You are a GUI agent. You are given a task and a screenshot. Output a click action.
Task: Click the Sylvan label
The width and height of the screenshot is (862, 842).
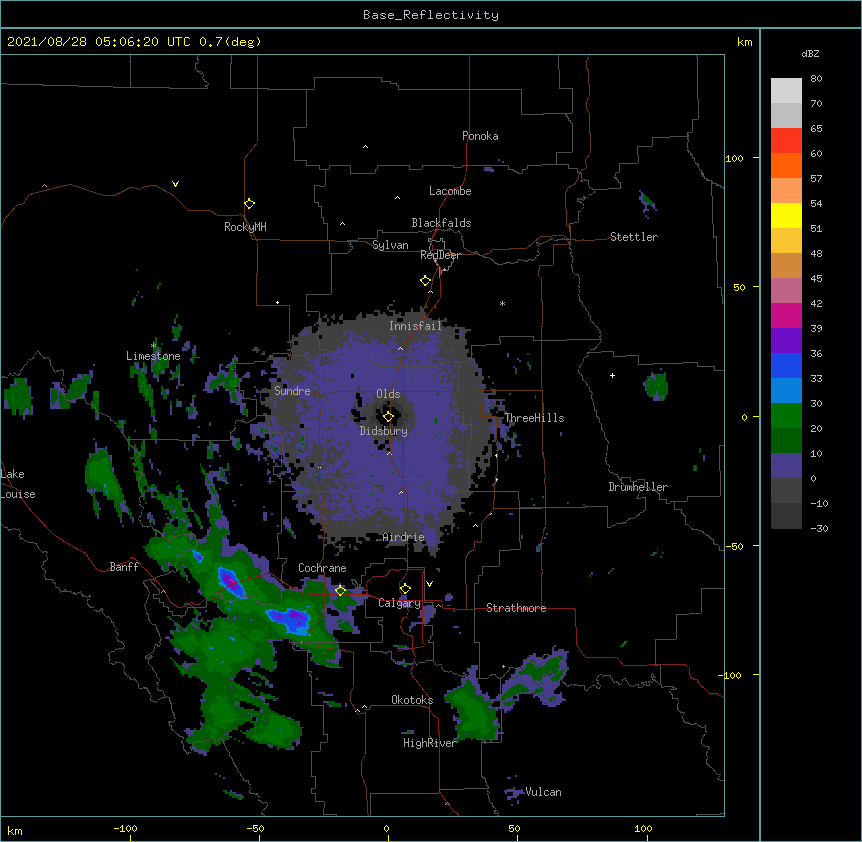[390, 245]
